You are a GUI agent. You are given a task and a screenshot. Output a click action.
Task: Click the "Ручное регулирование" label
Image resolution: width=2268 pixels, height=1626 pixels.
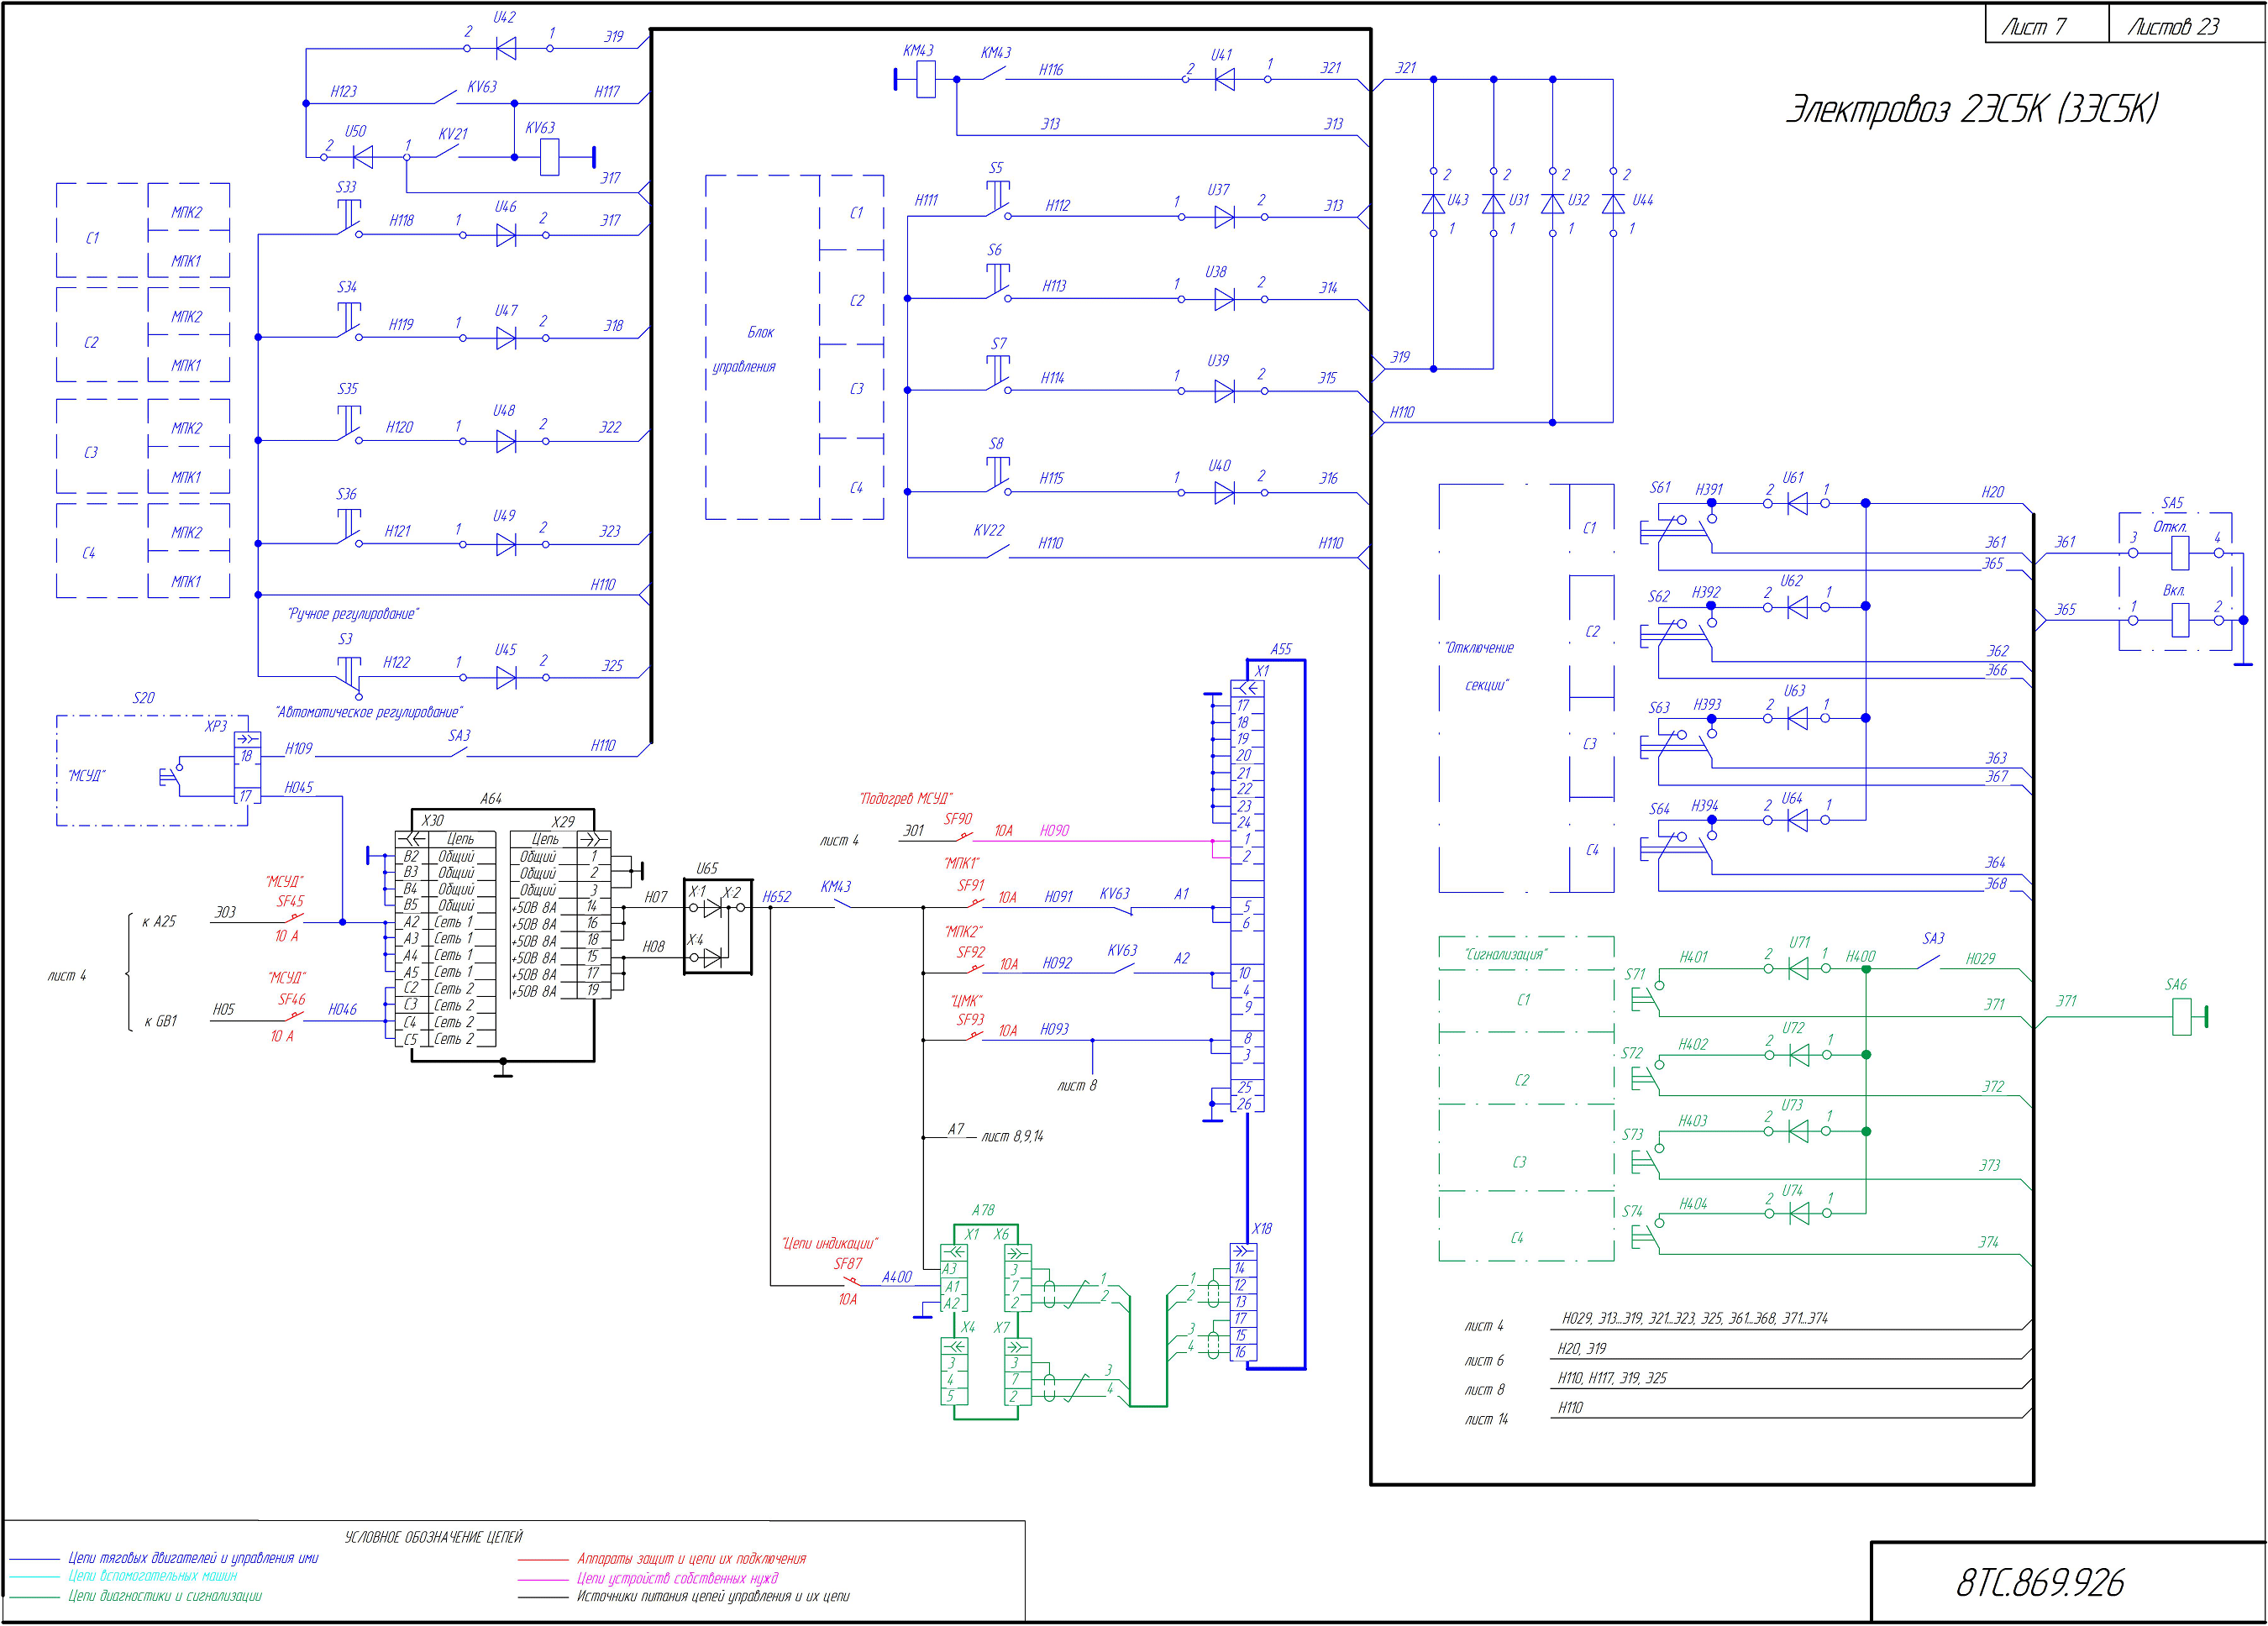click(353, 613)
